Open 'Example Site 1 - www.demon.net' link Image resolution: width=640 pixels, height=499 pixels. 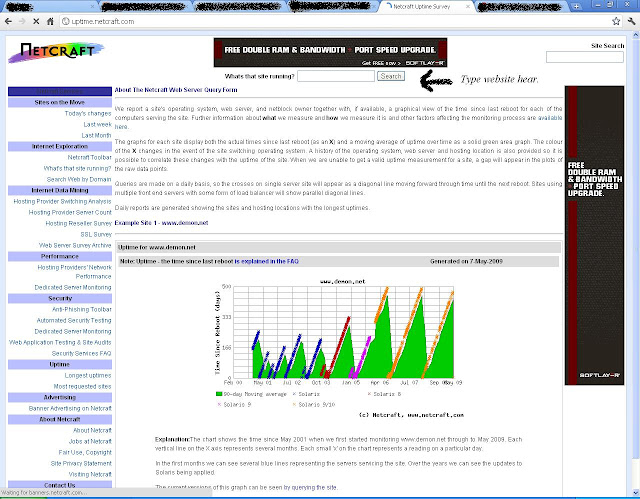162,223
